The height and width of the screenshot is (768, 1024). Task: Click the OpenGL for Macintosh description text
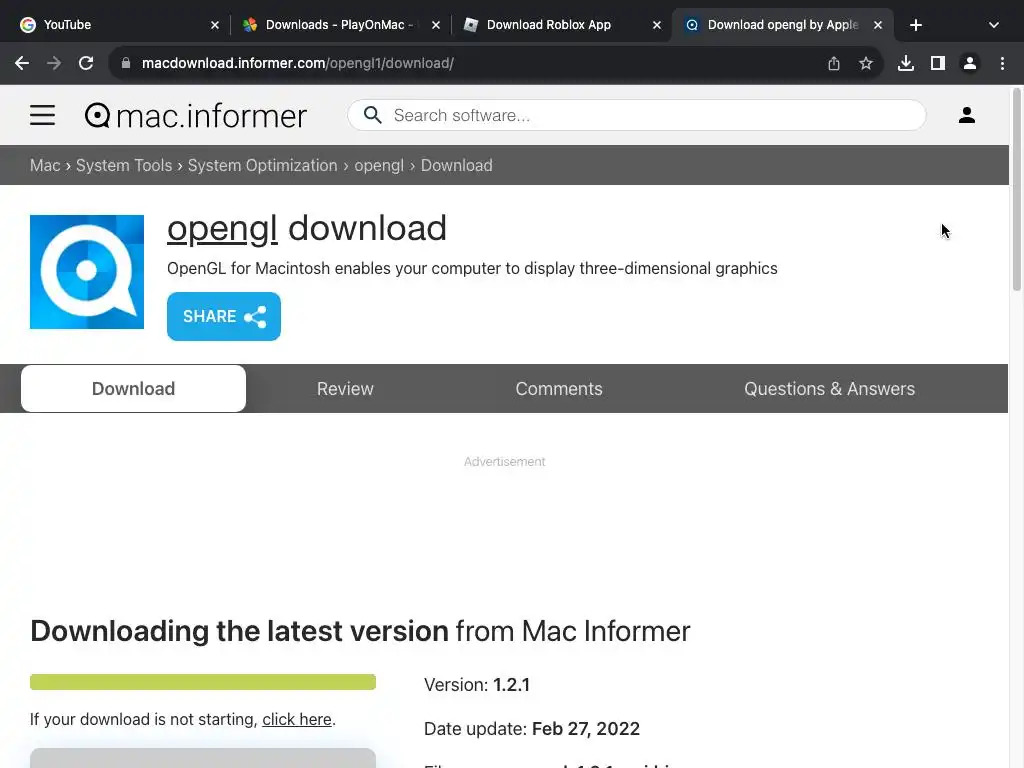click(472, 268)
